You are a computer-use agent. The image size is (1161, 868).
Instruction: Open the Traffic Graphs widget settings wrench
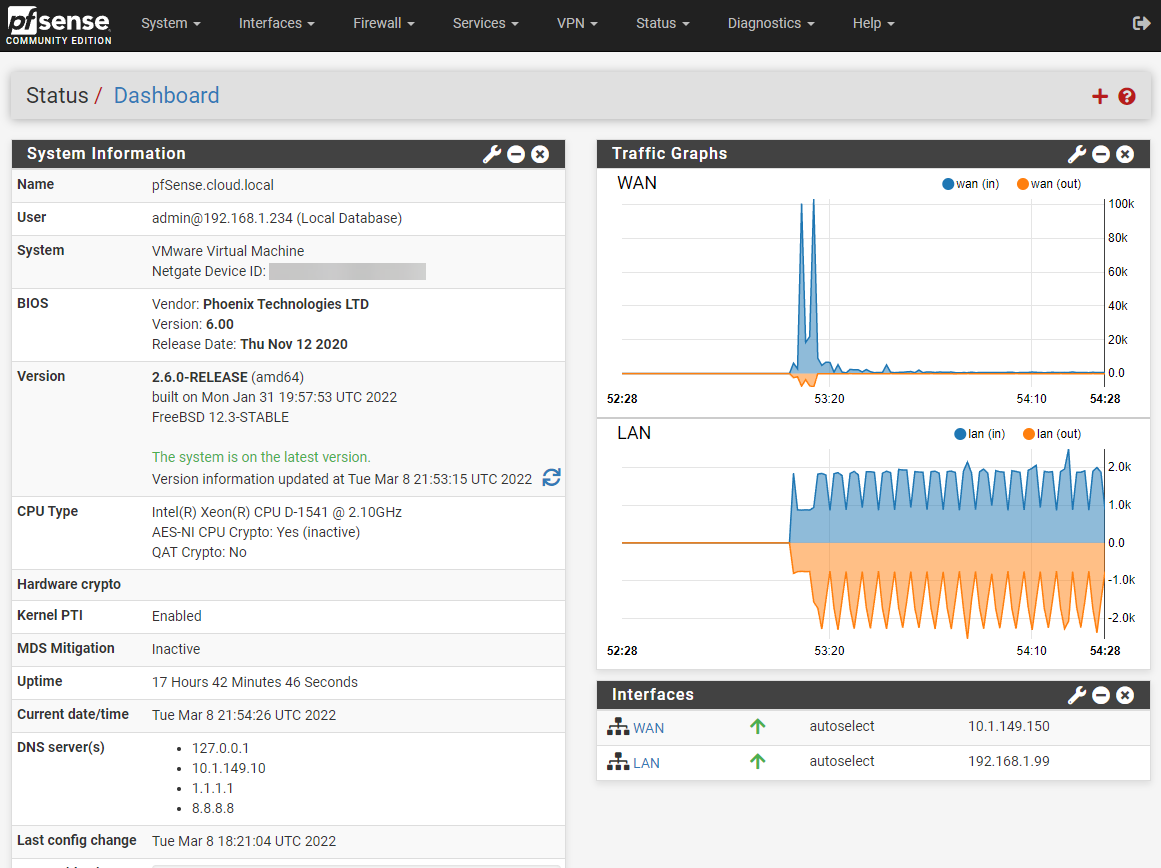1076,154
